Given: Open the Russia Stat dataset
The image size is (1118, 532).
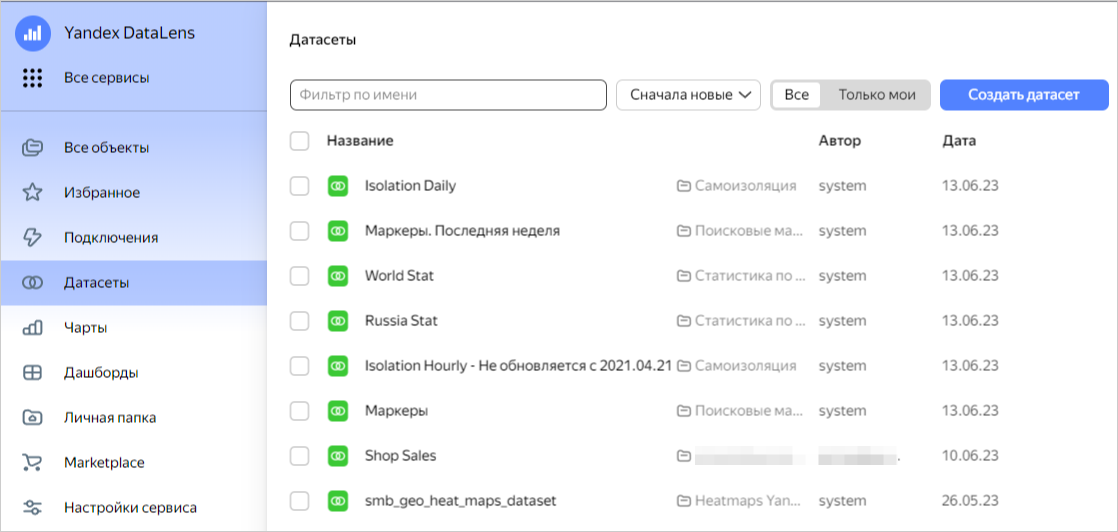Looking at the screenshot, I should [x=401, y=321].
